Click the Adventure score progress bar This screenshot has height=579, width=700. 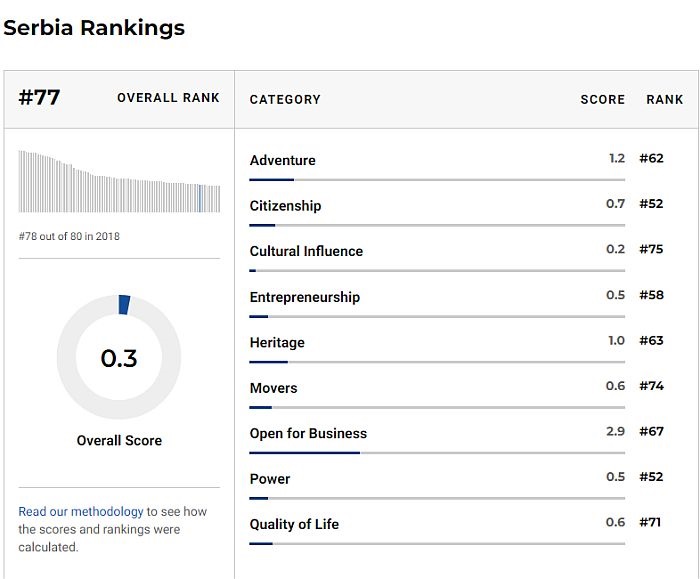pos(436,180)
